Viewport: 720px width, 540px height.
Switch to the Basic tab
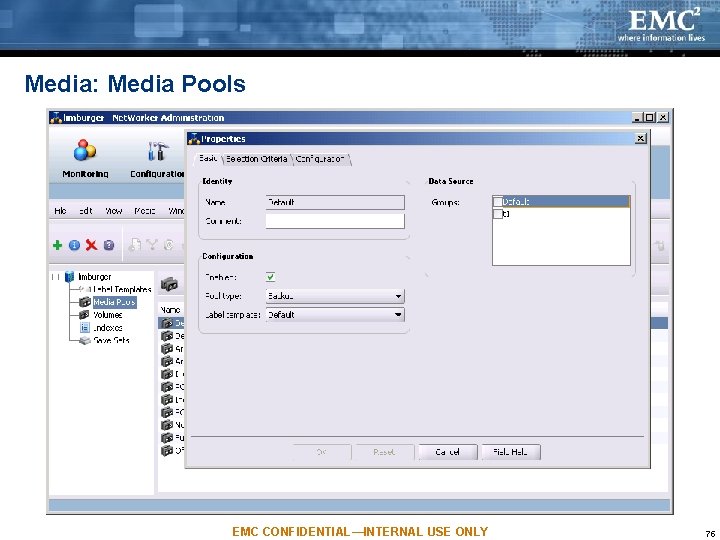[208, 158]
